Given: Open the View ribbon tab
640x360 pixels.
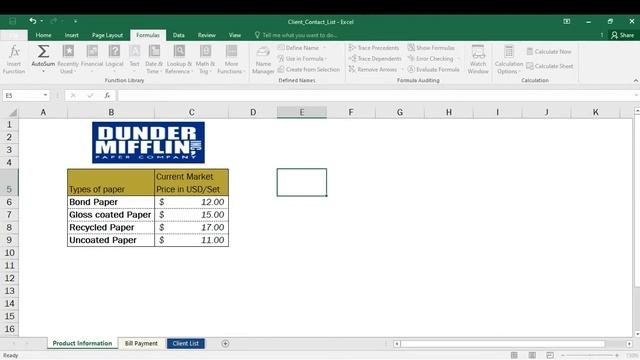Looking at the screenshot, I should [235, 35].
